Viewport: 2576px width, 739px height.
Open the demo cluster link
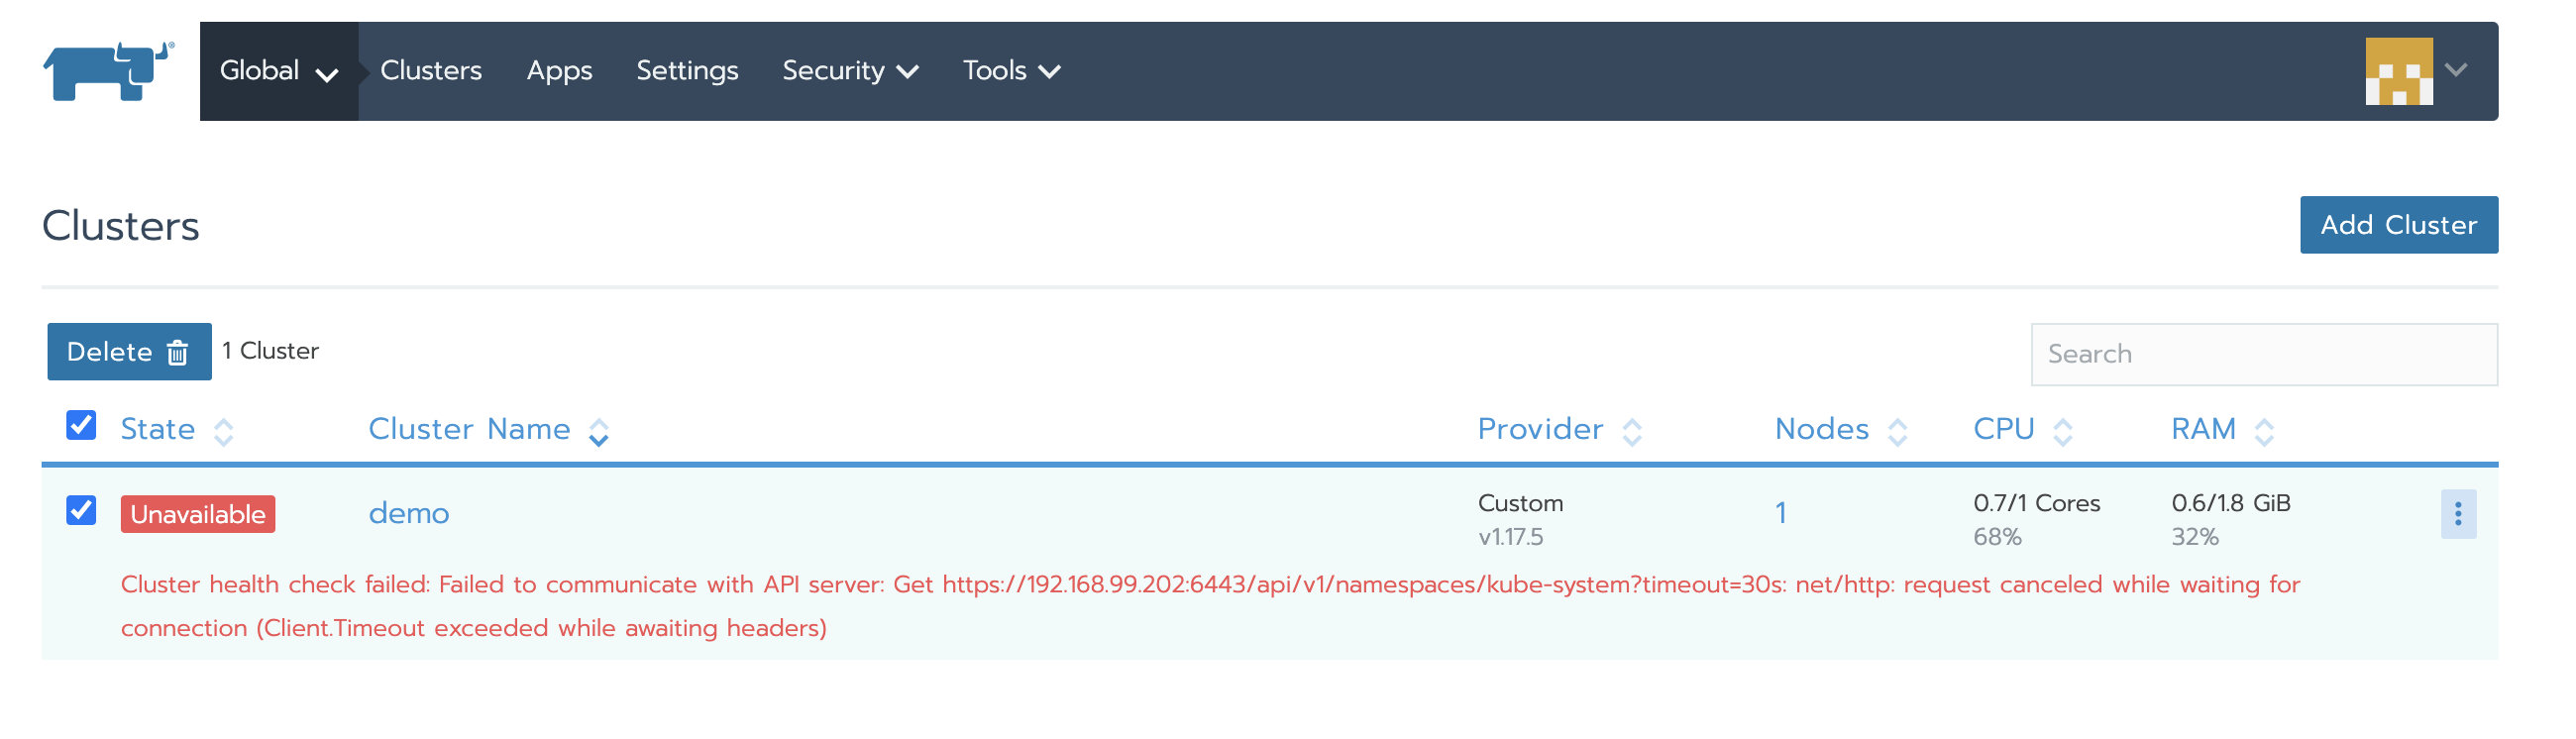click(x=408, y=513)
